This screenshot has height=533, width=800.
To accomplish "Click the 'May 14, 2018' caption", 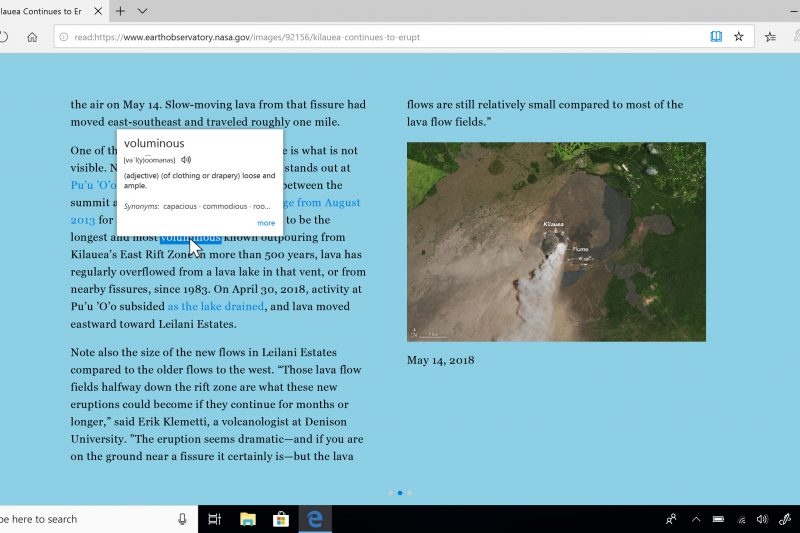I will click(x=440, y=360).
